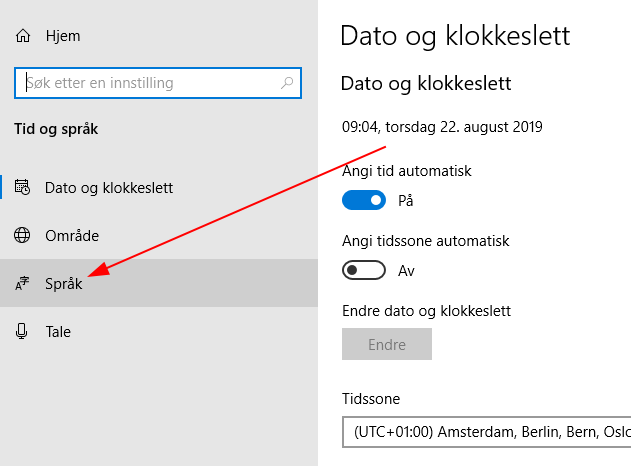Image resolution: width=631 pixels, height=466 pixels.
Task: Click the calendar clock icon for Dato og klokkeslett
Action: [x=22, y=187]
